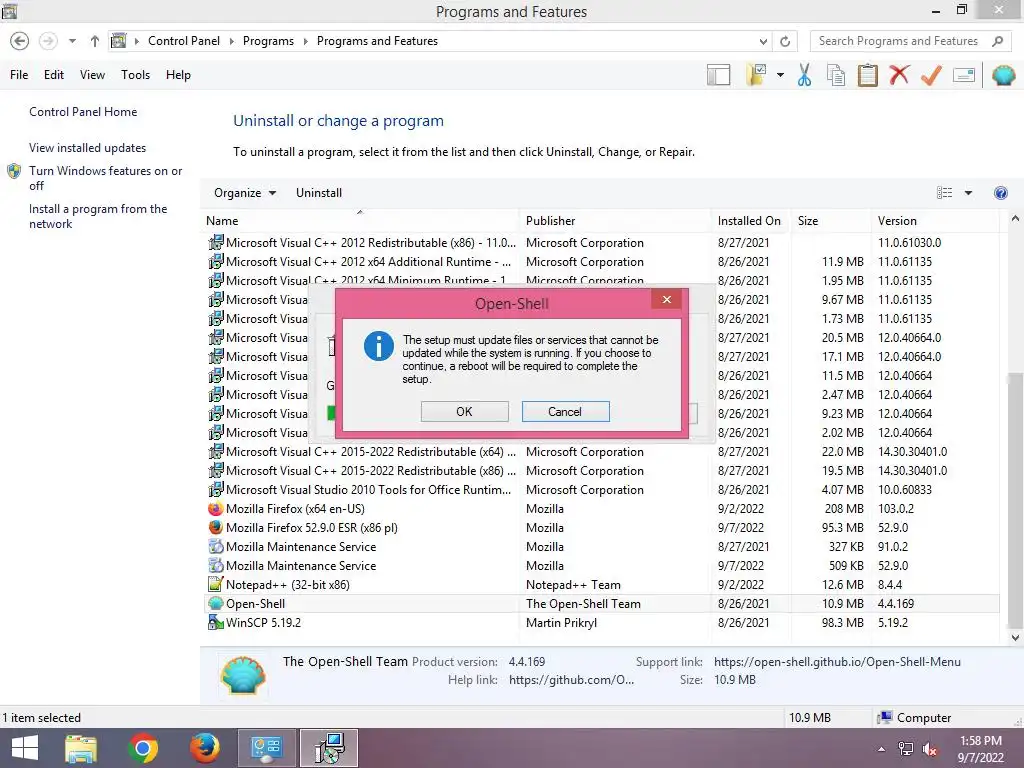This screenshot has height=768, width=1024.
Task: Open the Tools menu
Action: coord(135,75)
